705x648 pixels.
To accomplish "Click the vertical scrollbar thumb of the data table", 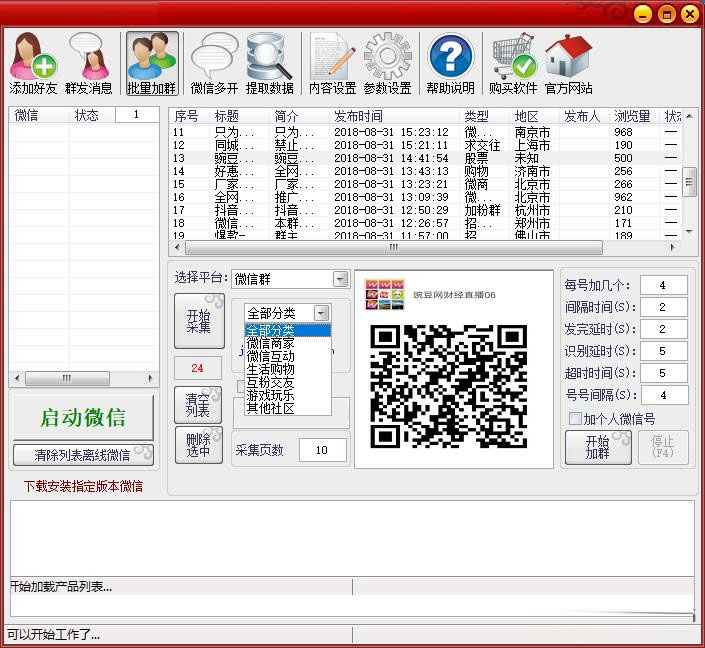I will point(689,182).
